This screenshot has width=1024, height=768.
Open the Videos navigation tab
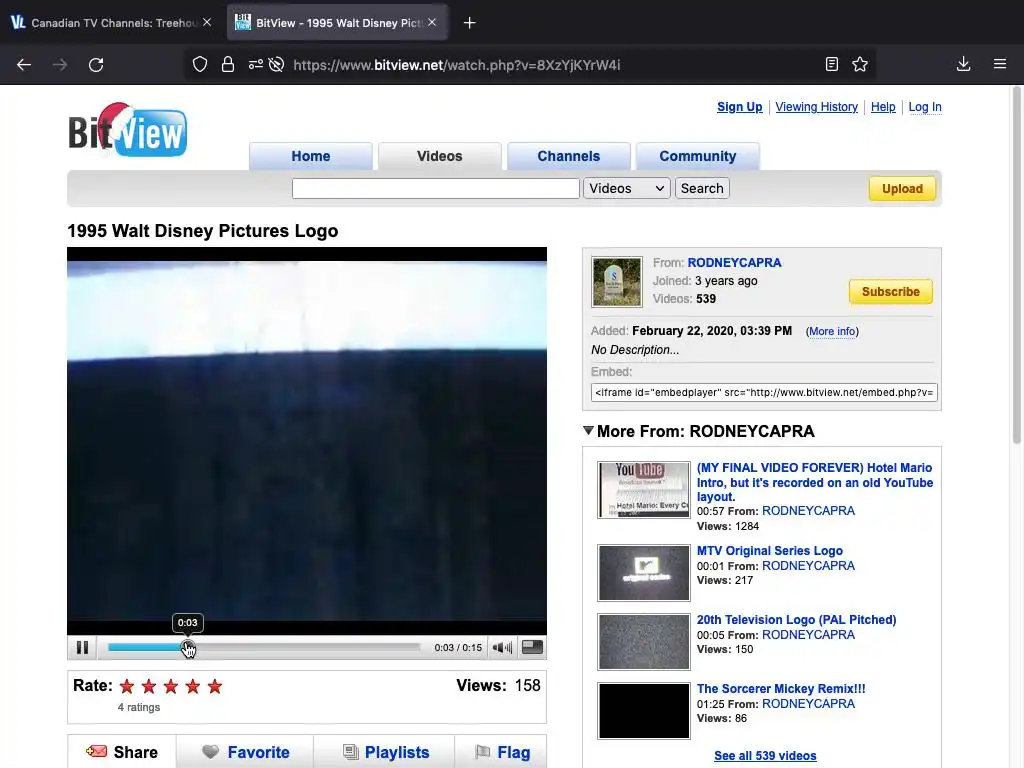(x=440, y=156)
